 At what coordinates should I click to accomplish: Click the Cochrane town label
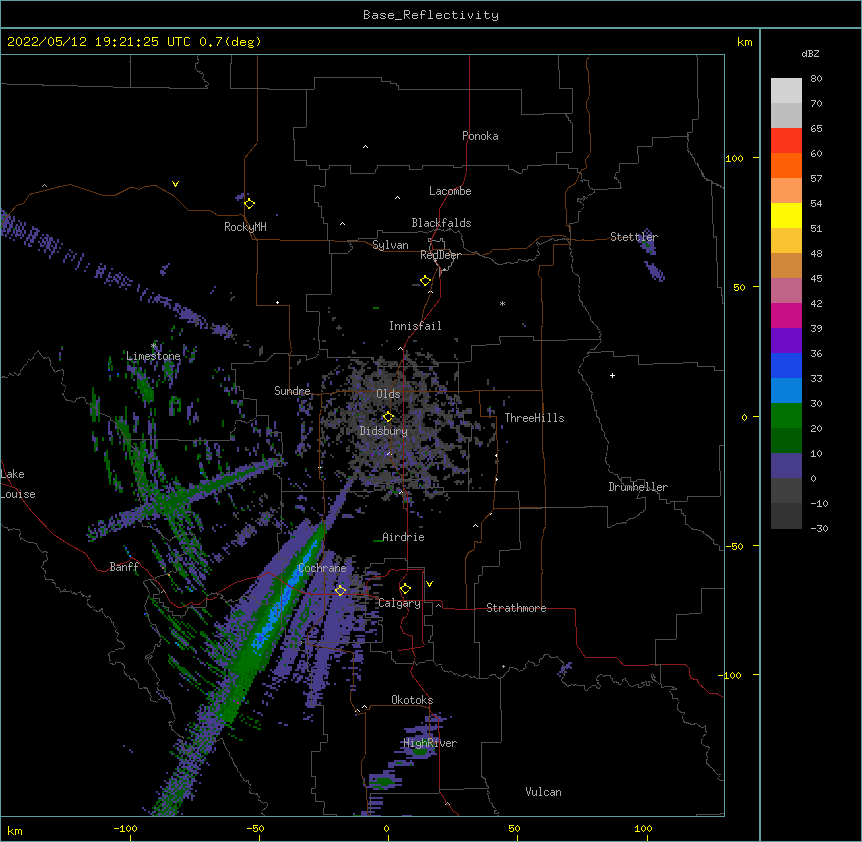click(x=322, y=568)
